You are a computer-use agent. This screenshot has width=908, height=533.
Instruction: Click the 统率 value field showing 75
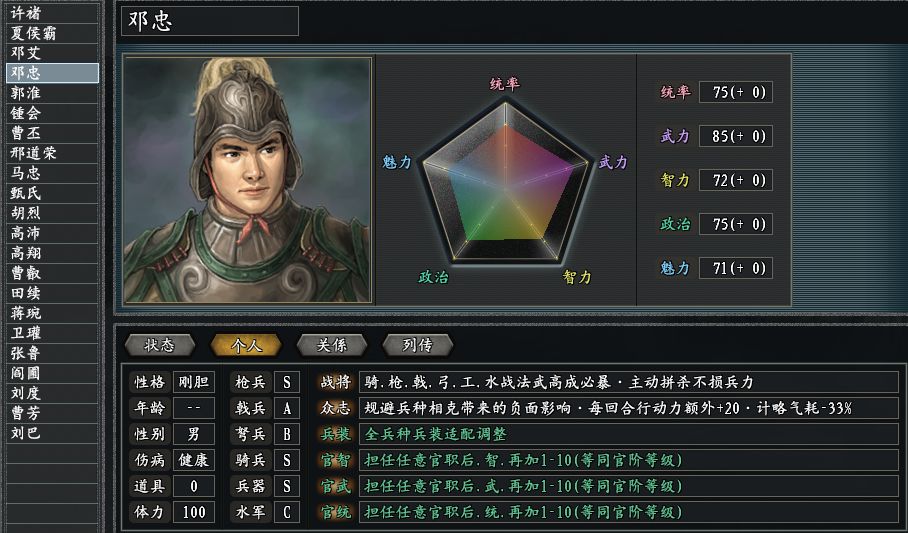tap(735, 92)
